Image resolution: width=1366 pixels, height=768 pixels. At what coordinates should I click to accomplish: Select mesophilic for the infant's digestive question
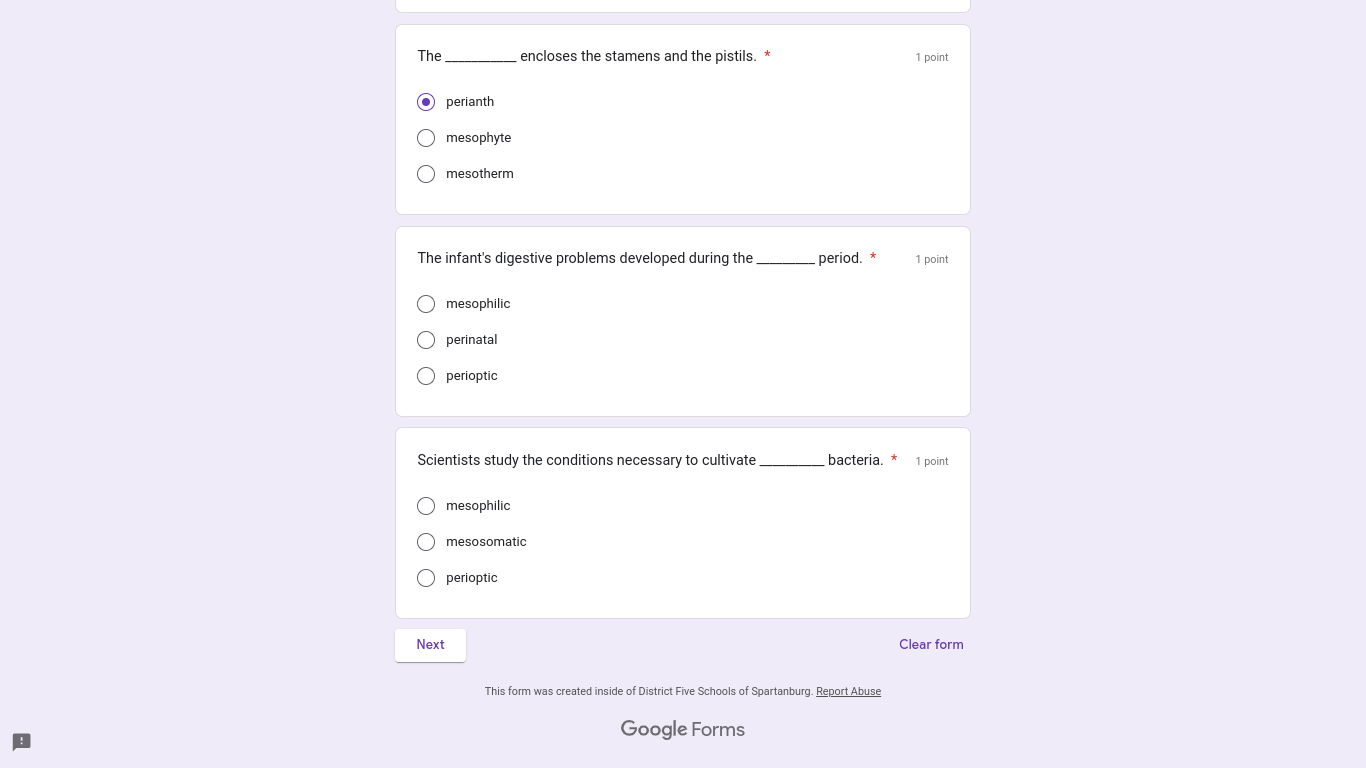(426, 304)
